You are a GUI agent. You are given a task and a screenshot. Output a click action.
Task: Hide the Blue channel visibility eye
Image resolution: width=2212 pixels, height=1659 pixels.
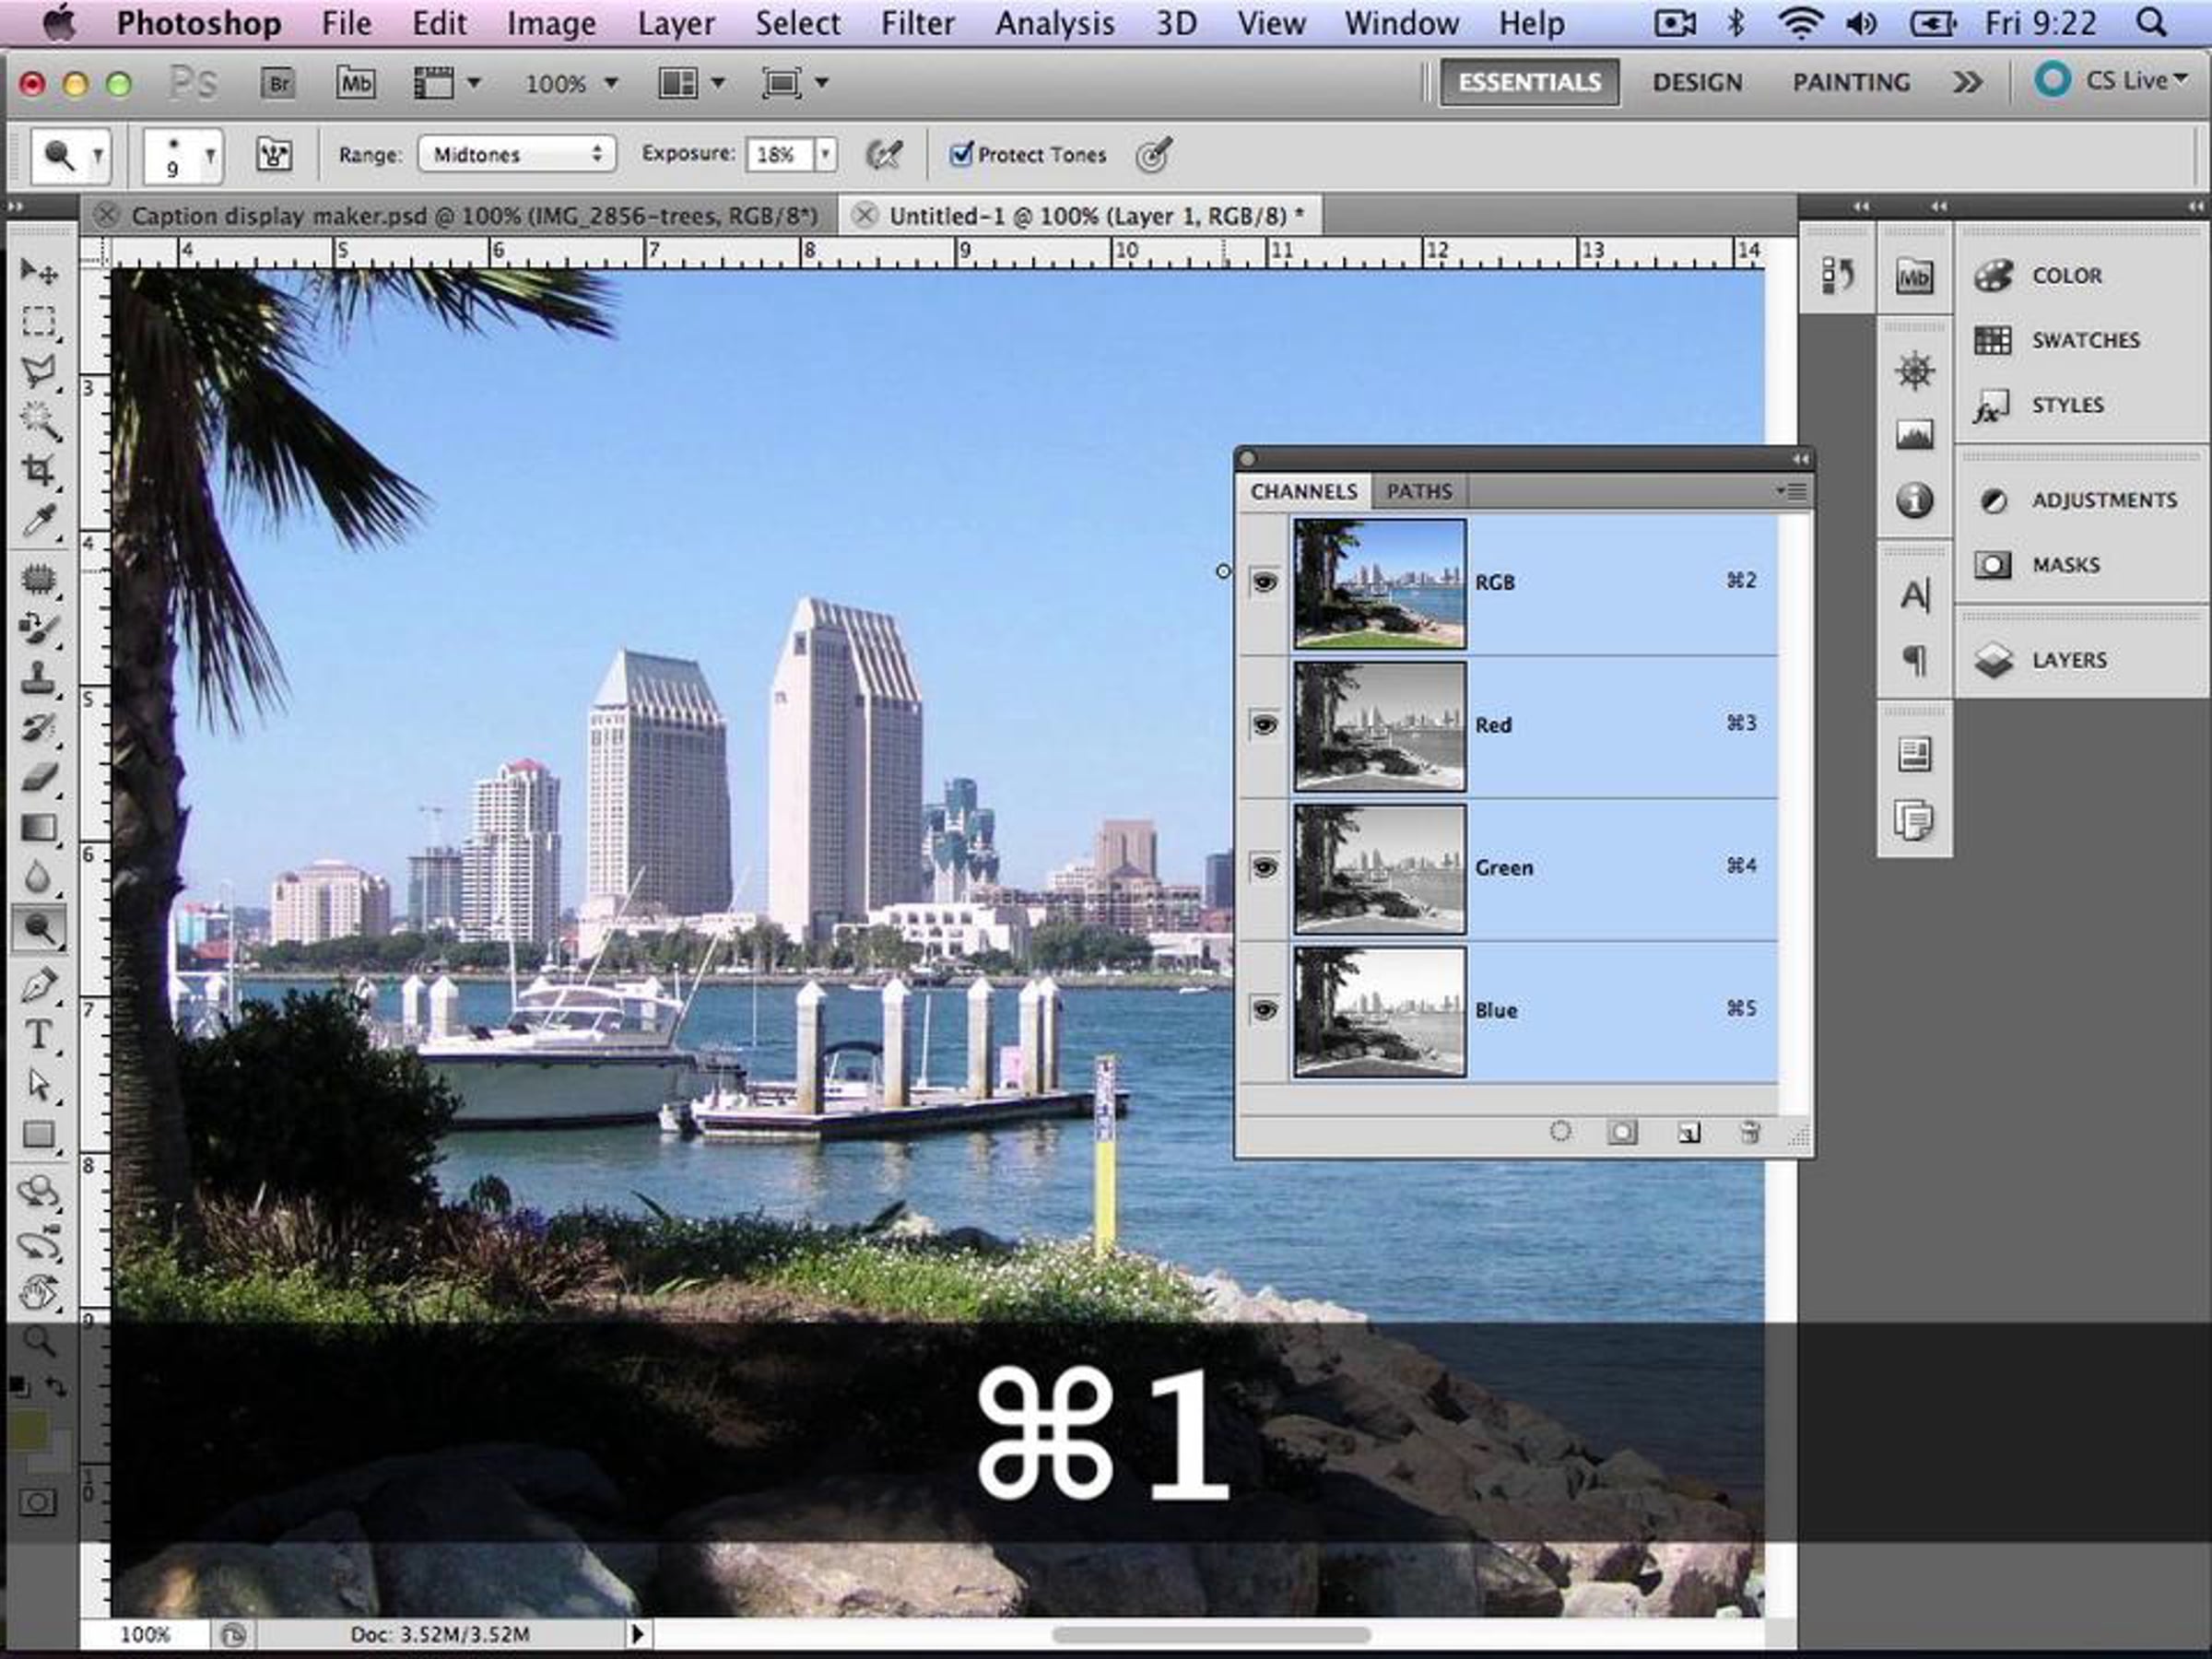click(1264, 1010)
